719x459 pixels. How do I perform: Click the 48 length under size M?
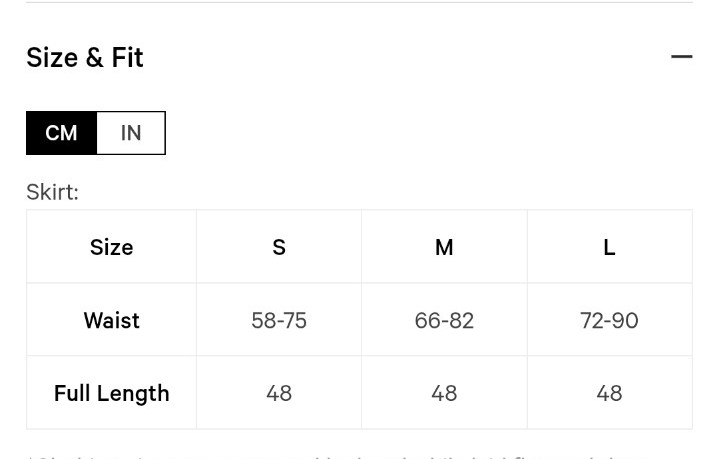tap(444, 393)
